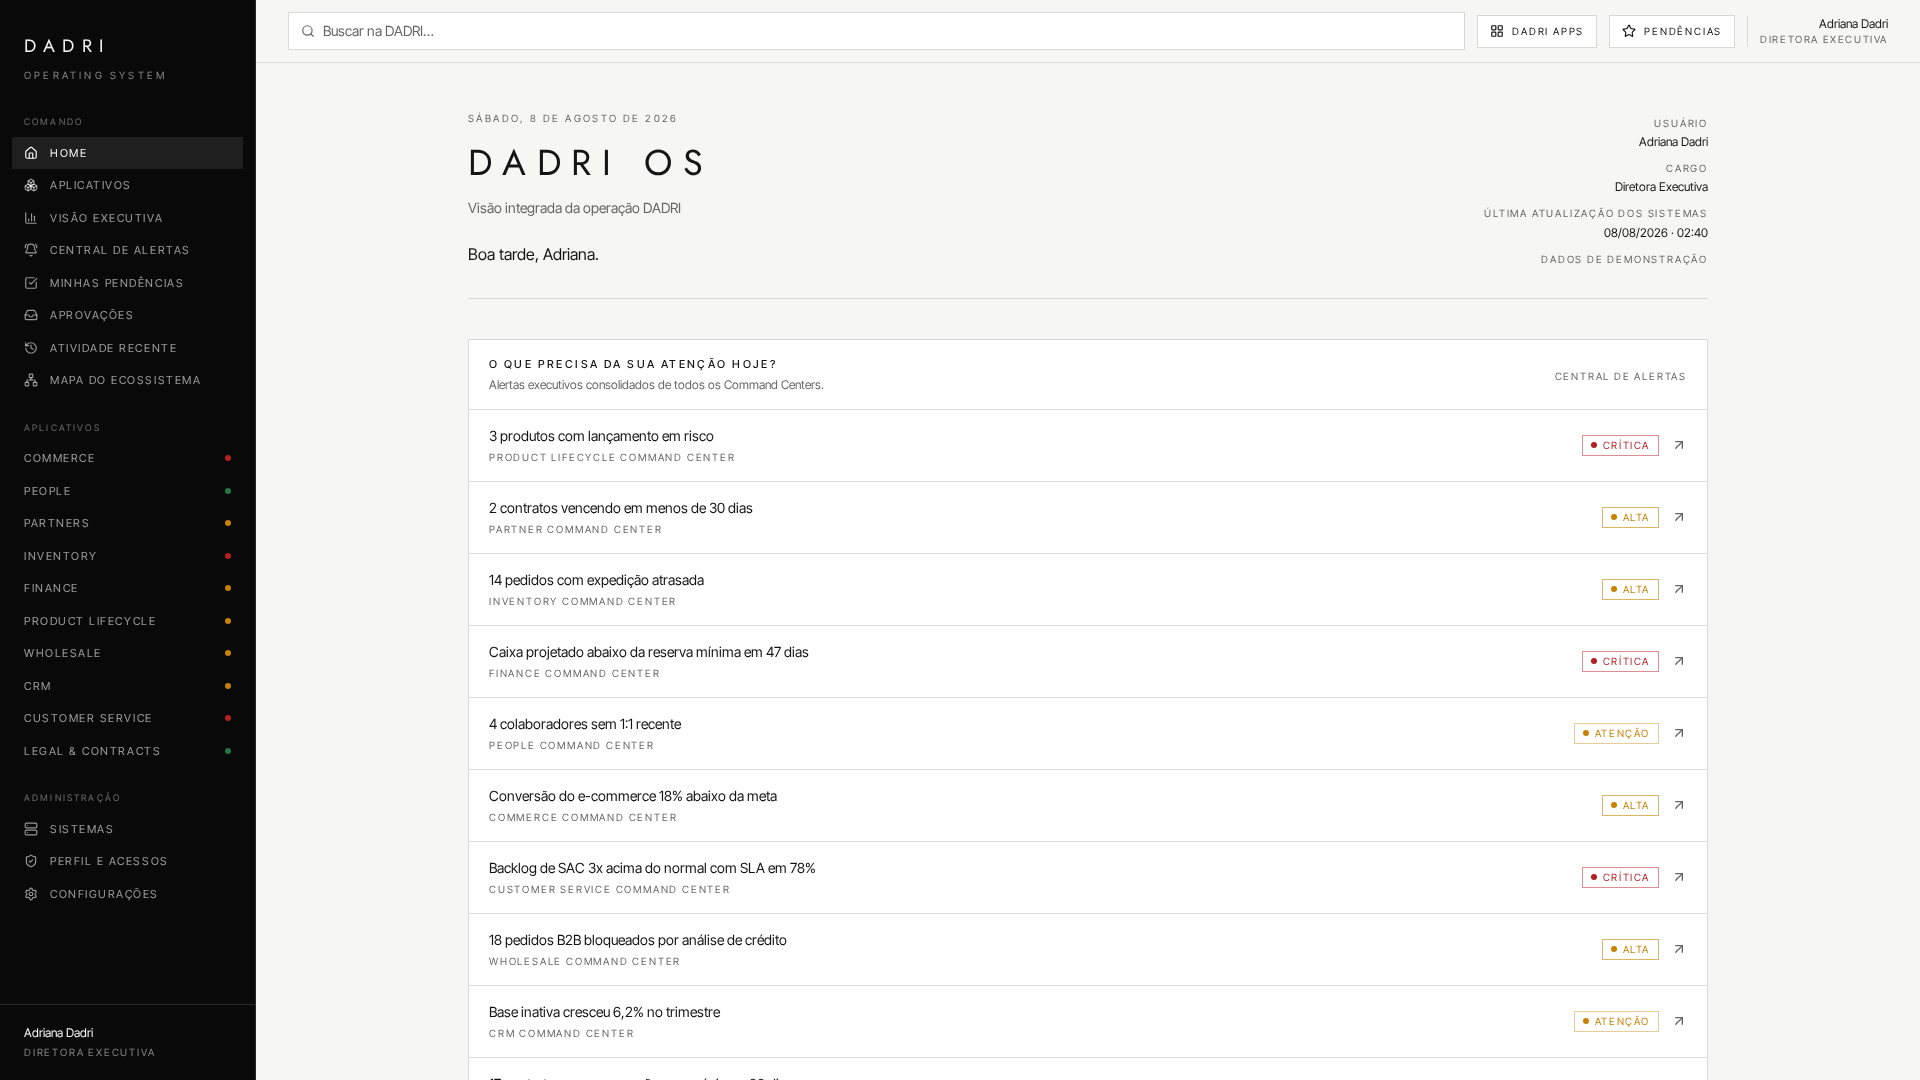Click the Sistemas server icon

pyautogui.click(x=31, y=829)
